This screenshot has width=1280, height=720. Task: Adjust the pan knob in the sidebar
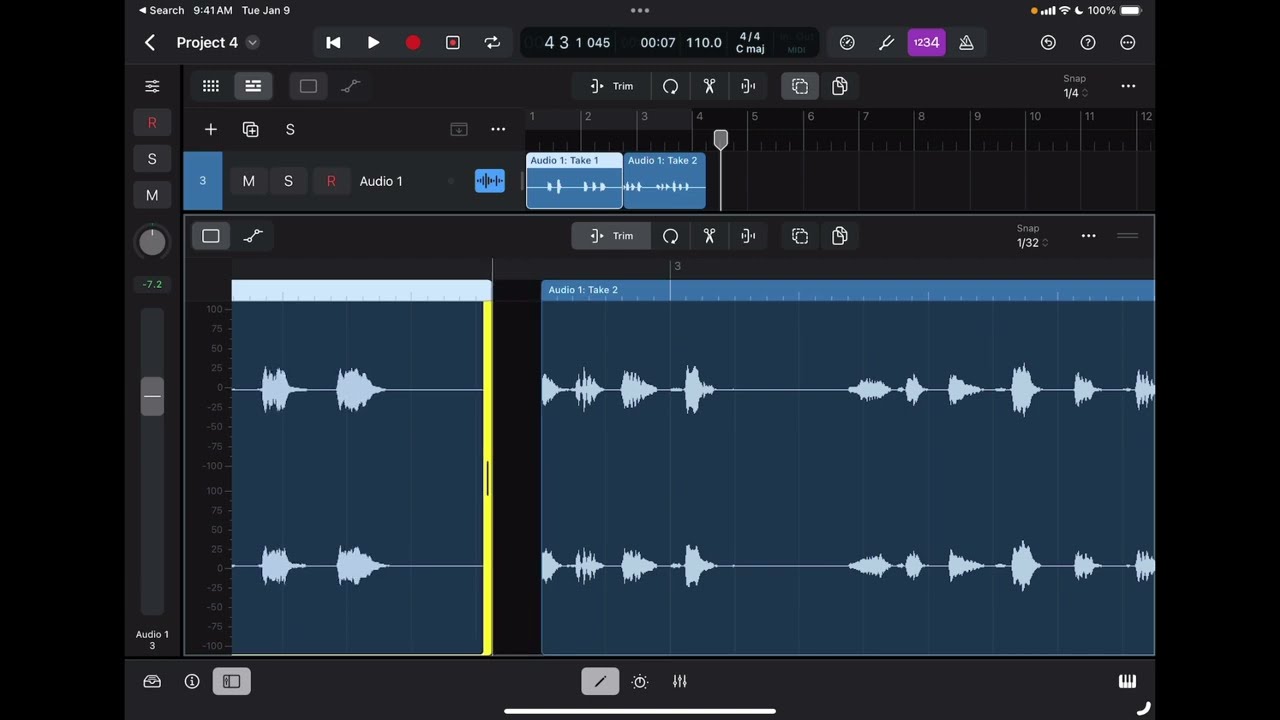(x=152, y=241)
